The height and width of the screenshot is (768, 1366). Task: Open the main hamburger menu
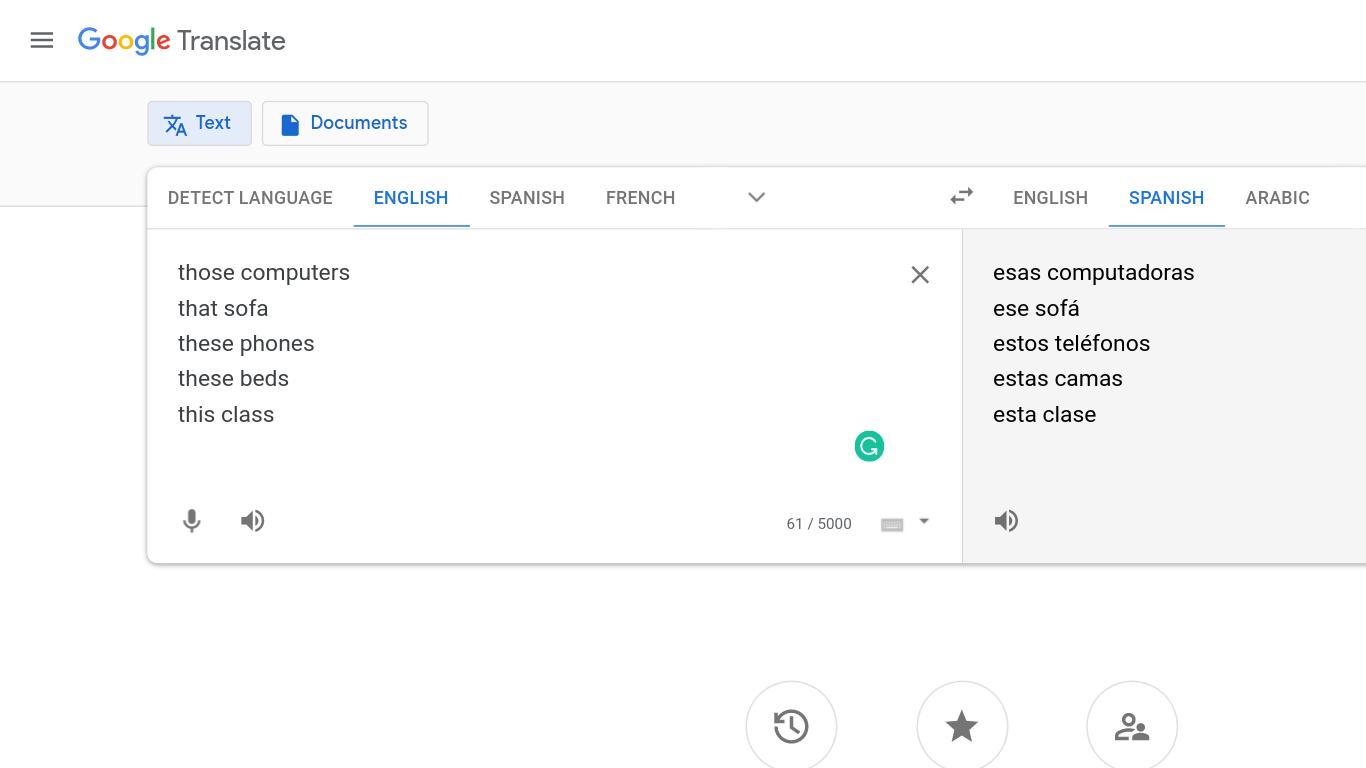point(41,41)
